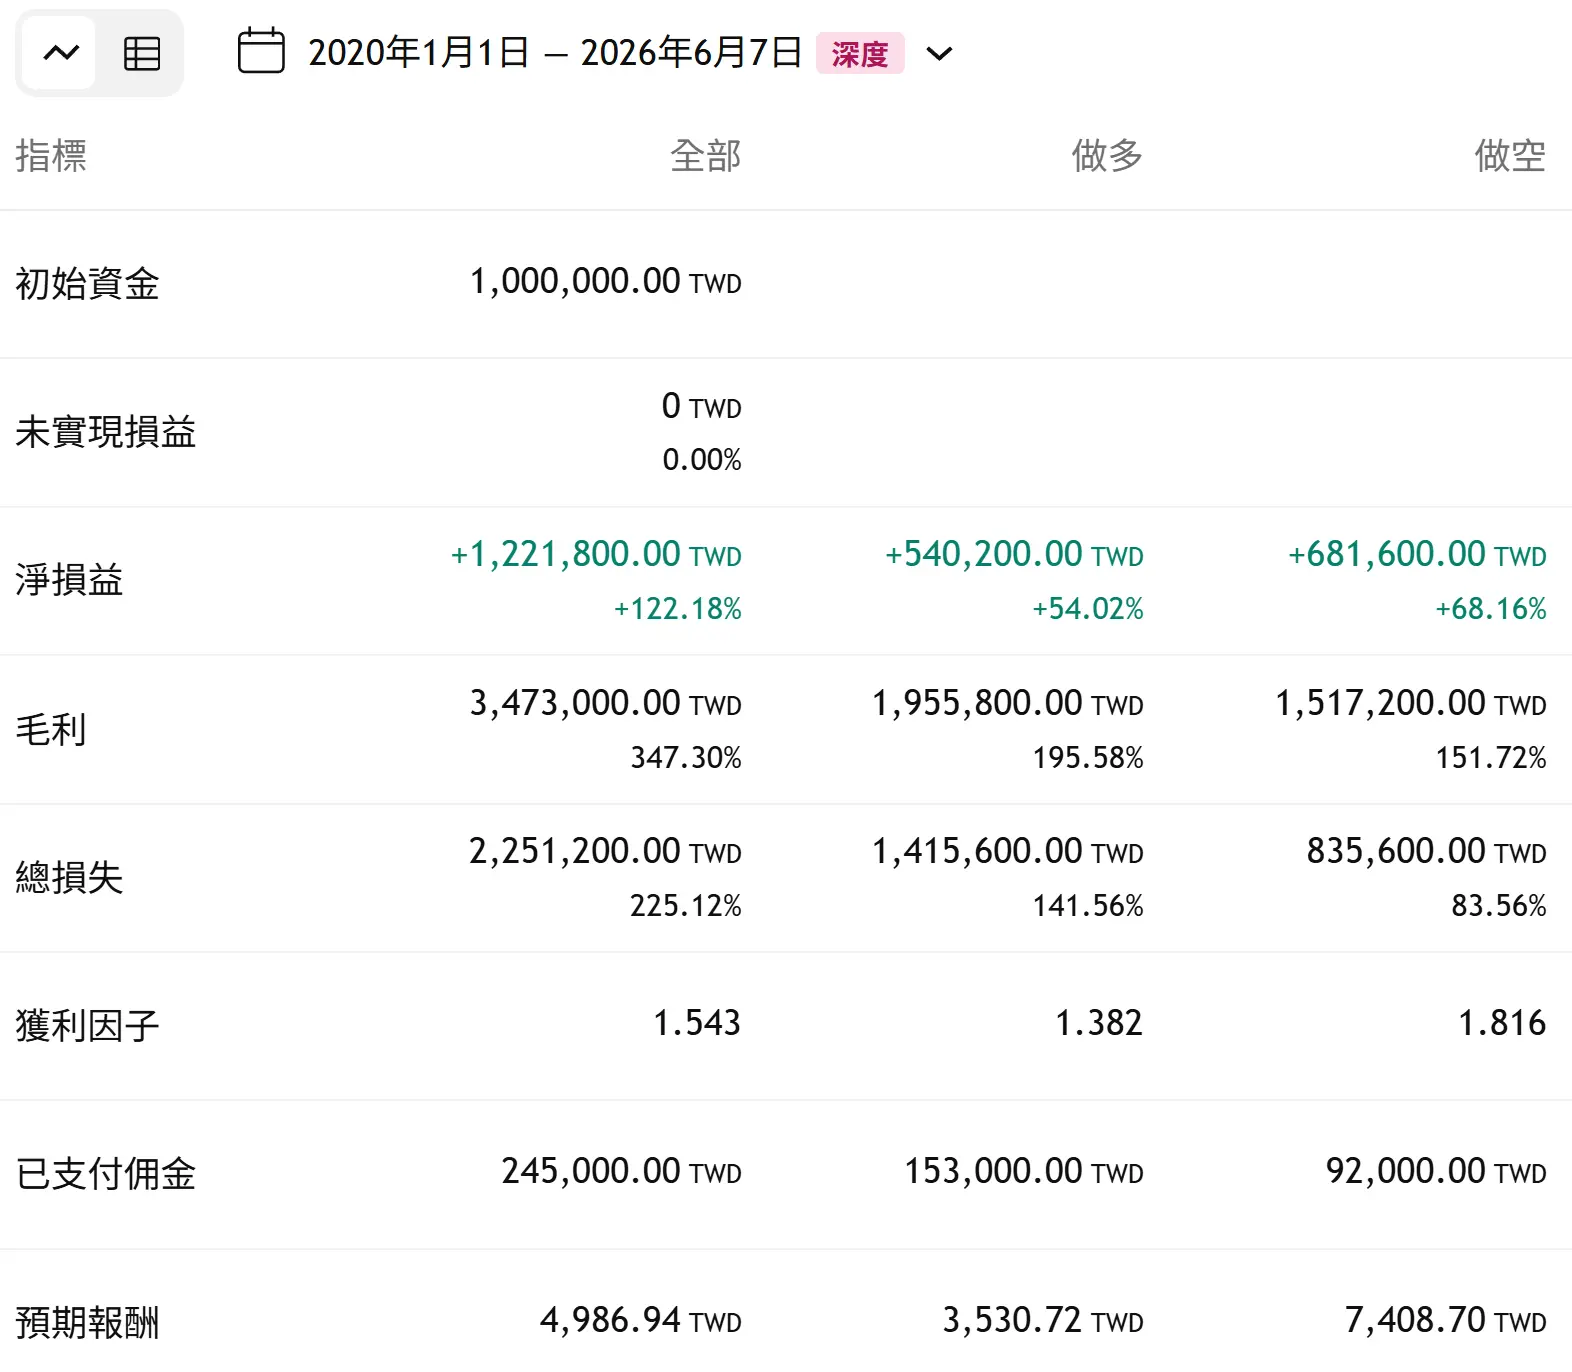Click the total net profit value +1,221,800.00 TWD
Viewport: 1572px width, 1372px height.
click(596, 554)
